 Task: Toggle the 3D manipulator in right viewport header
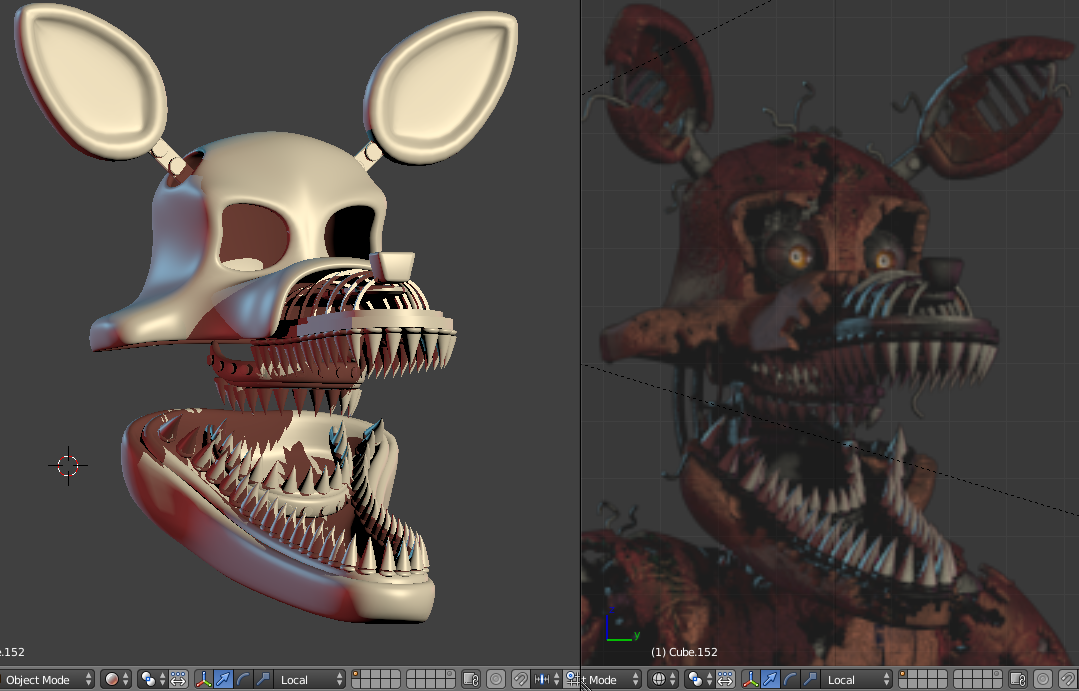(x=751, y=679)
